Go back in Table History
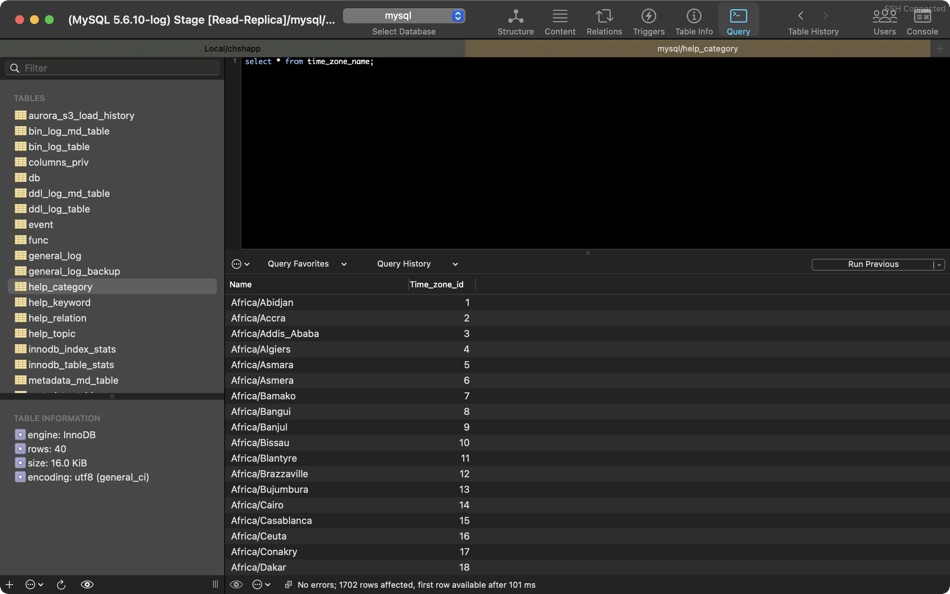 [800, 16]
